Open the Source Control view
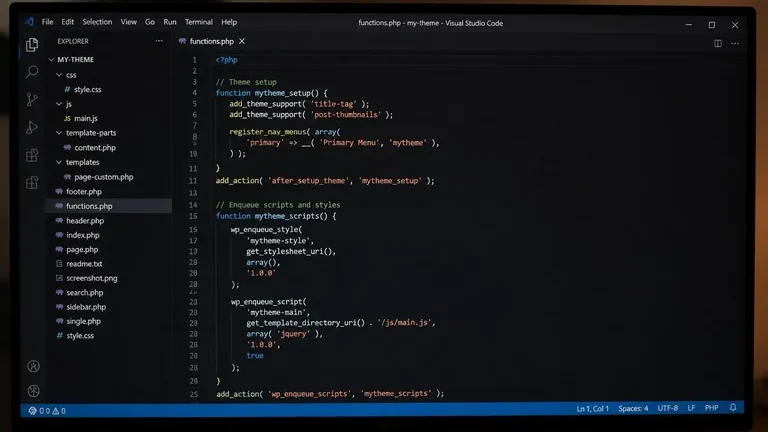The image size is (768, 432). [32, 99]
